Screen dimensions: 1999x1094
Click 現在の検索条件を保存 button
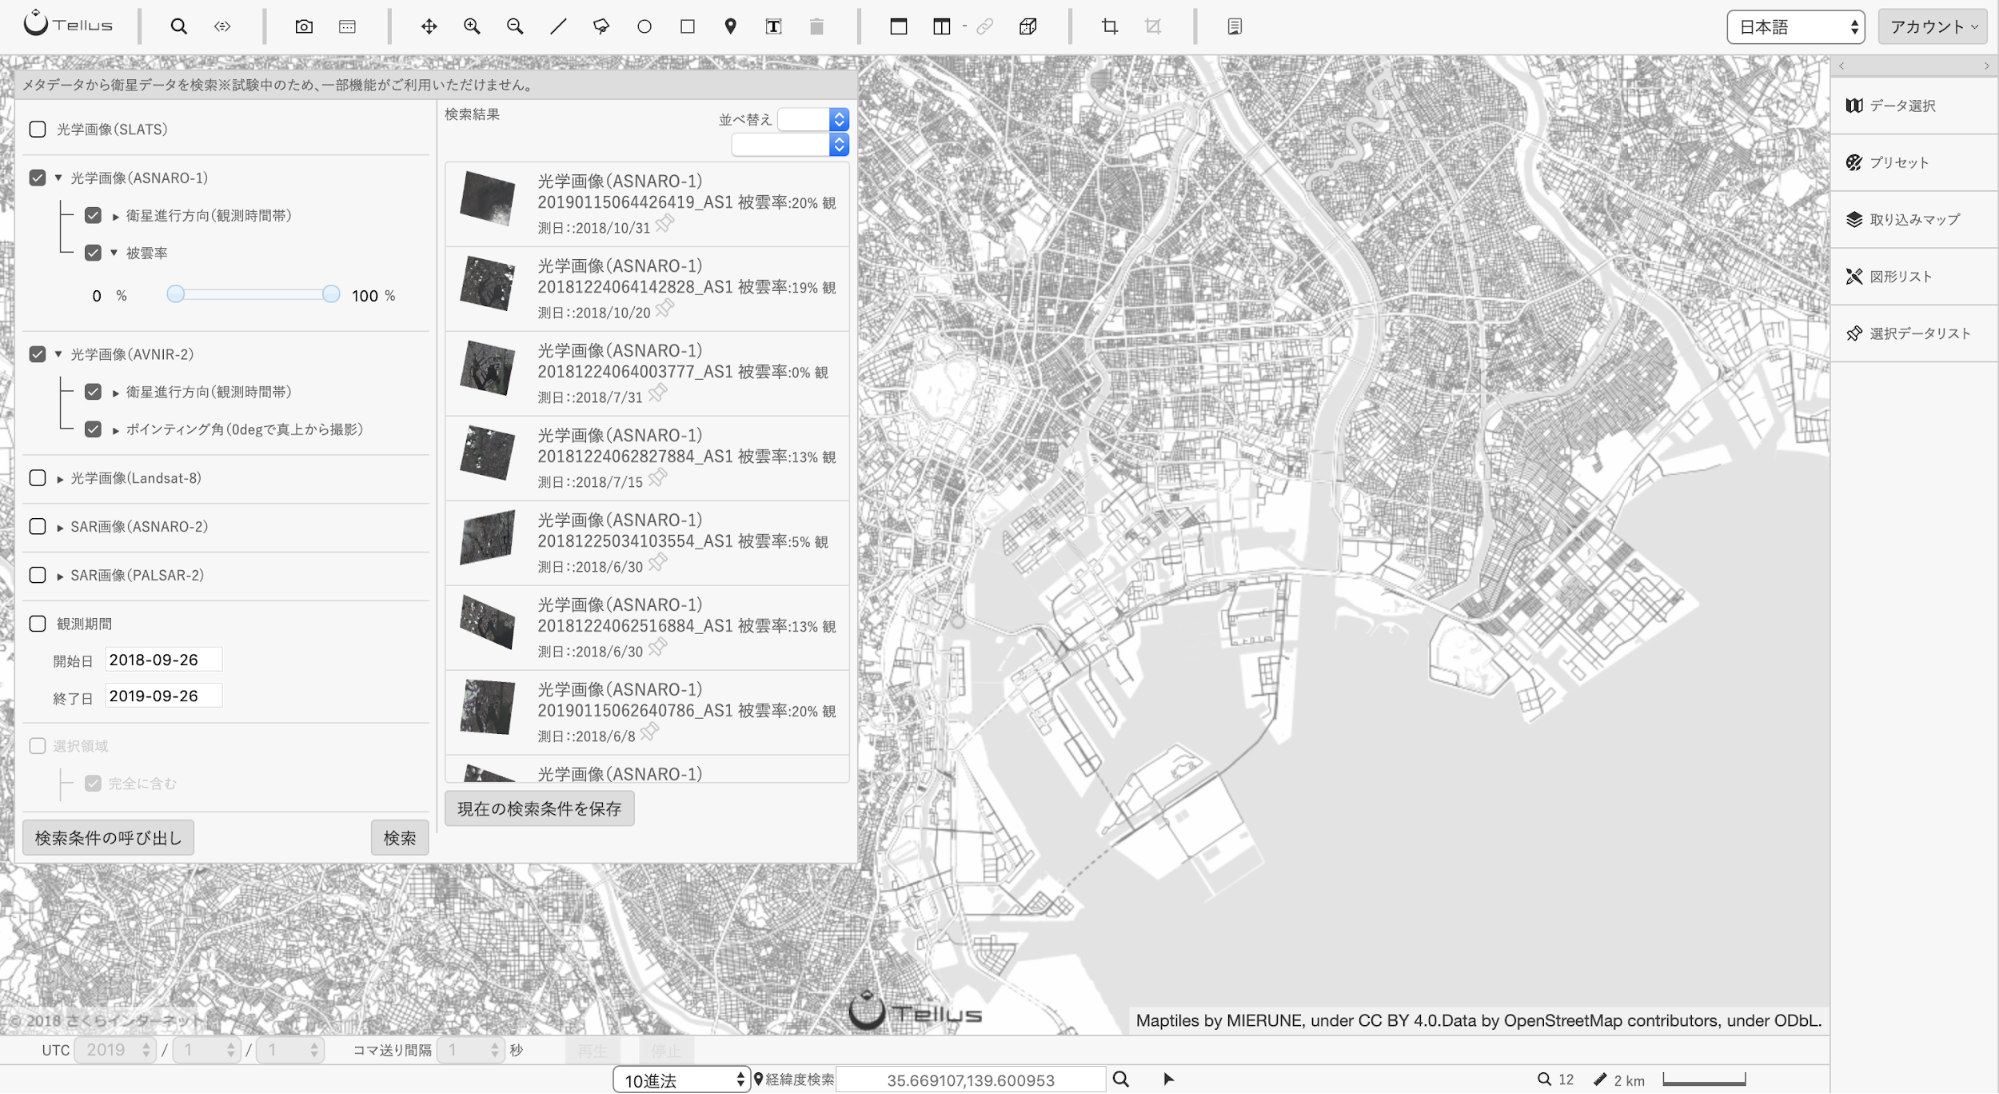(539, 808)
